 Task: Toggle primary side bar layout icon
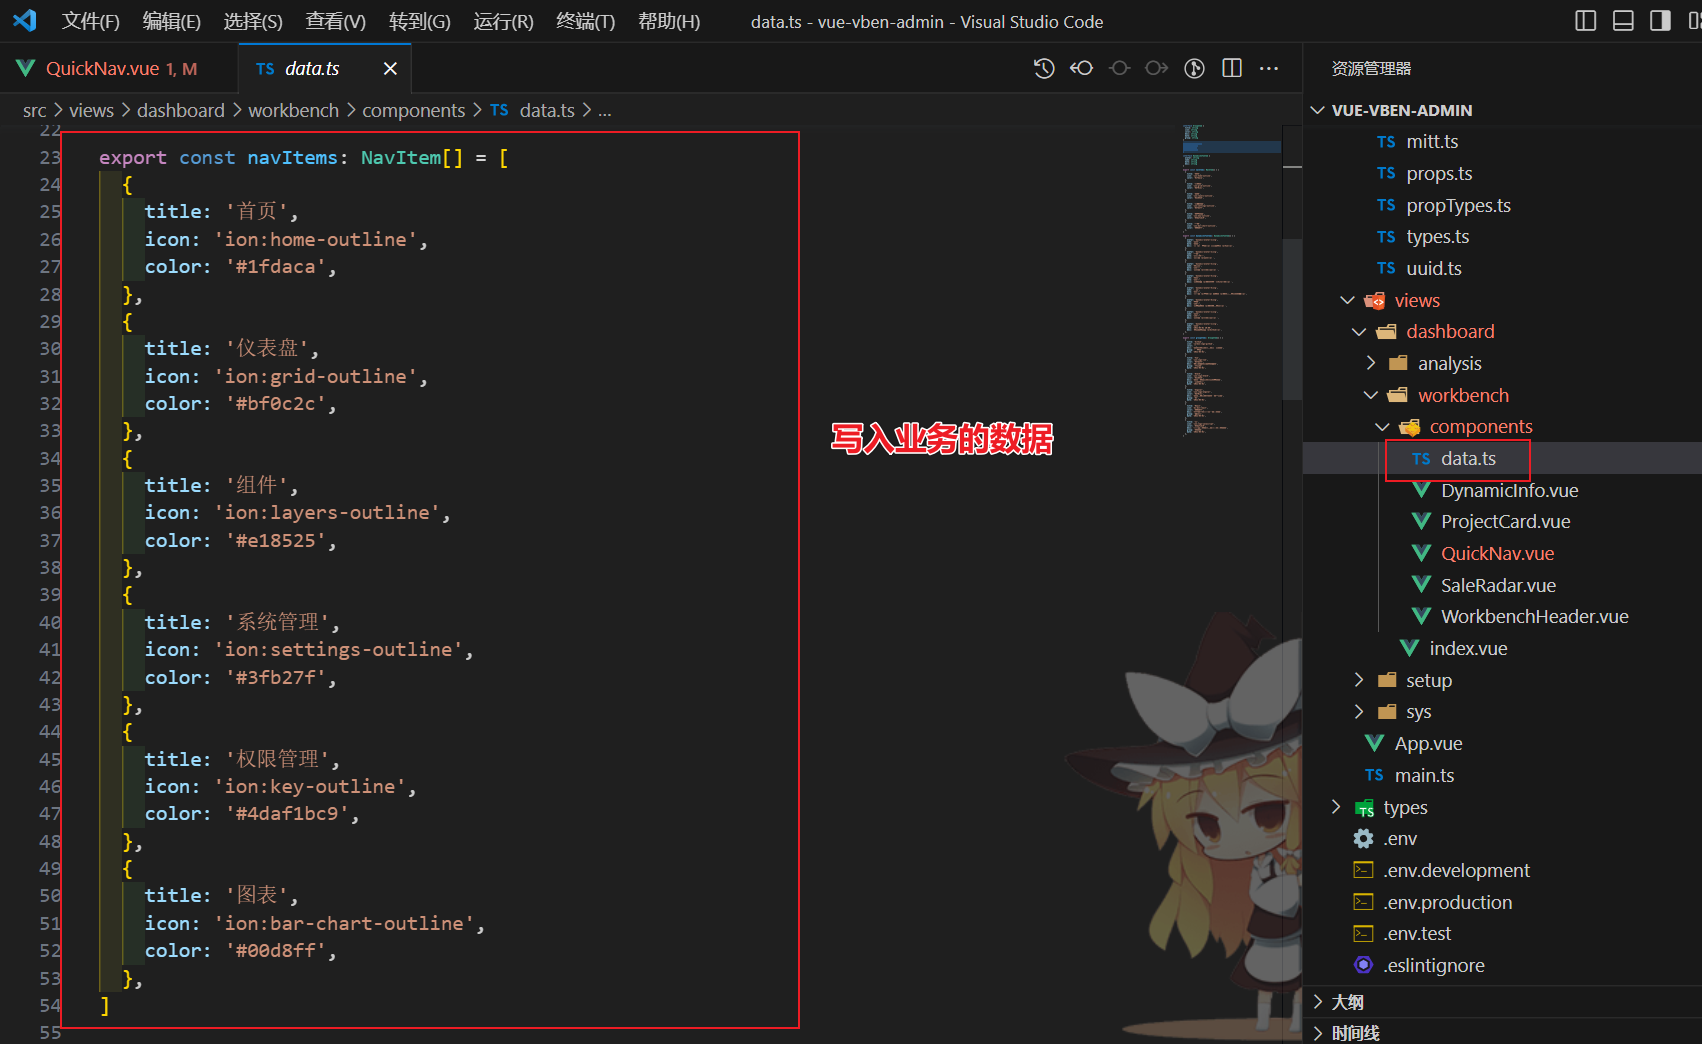[1585, 21]
